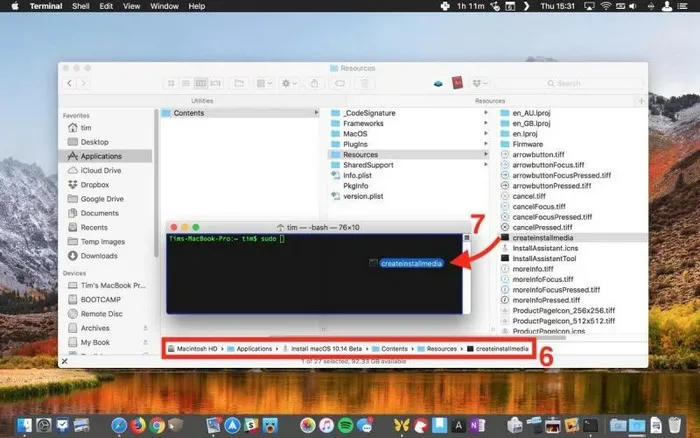Viewport: 700px width, 438px height.
Task: Switch Finder to gallery view
Action: tap(216, 83)
